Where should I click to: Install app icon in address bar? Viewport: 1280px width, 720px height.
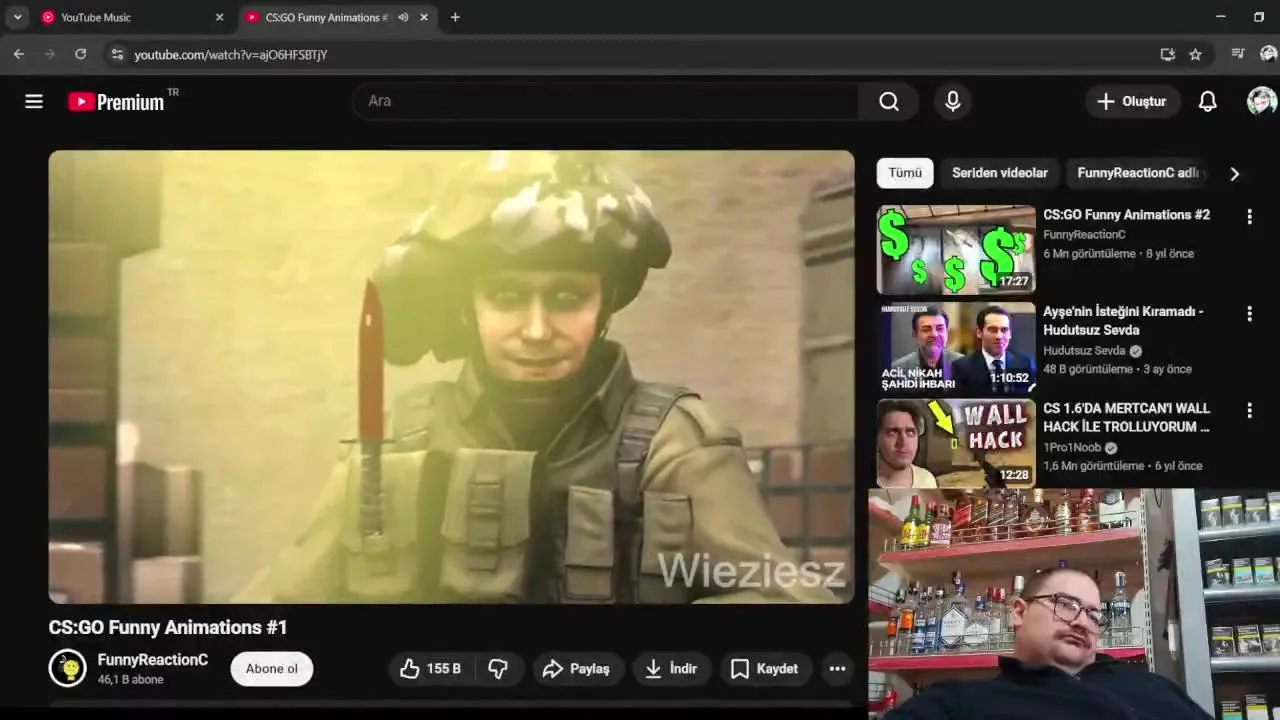pos(1167,54)
